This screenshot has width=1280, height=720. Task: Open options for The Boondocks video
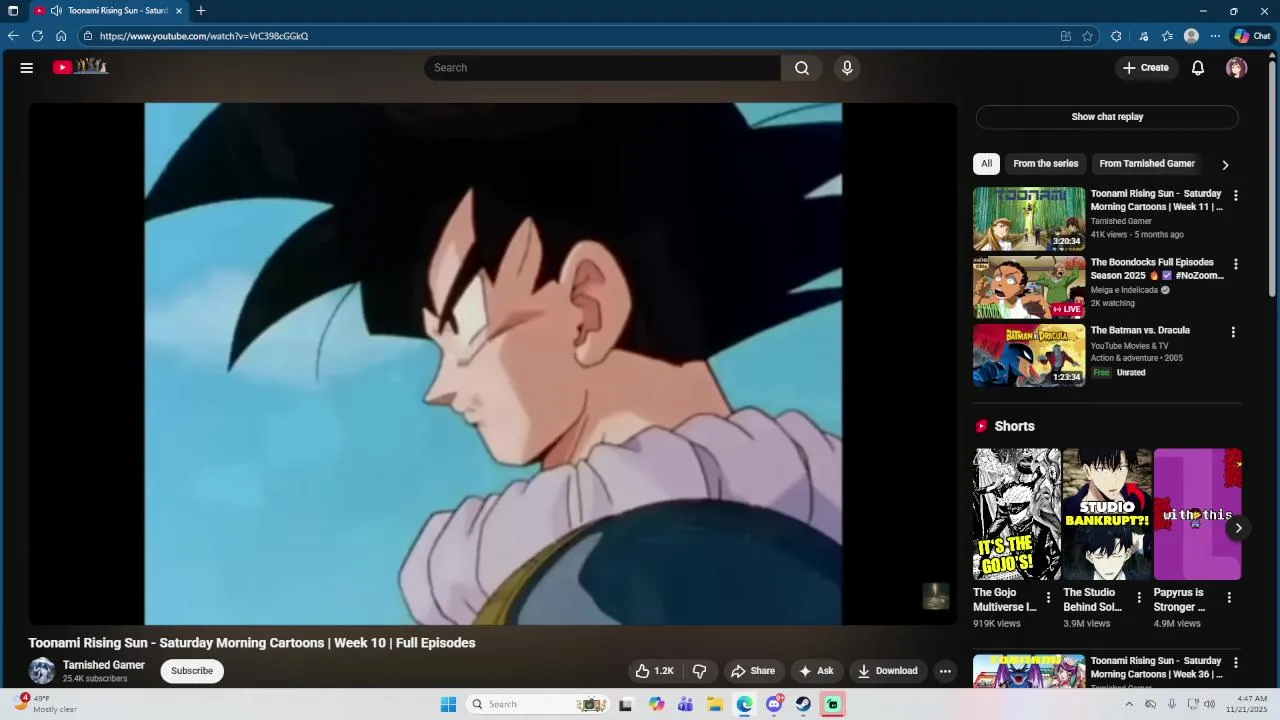coord(1235,265)
